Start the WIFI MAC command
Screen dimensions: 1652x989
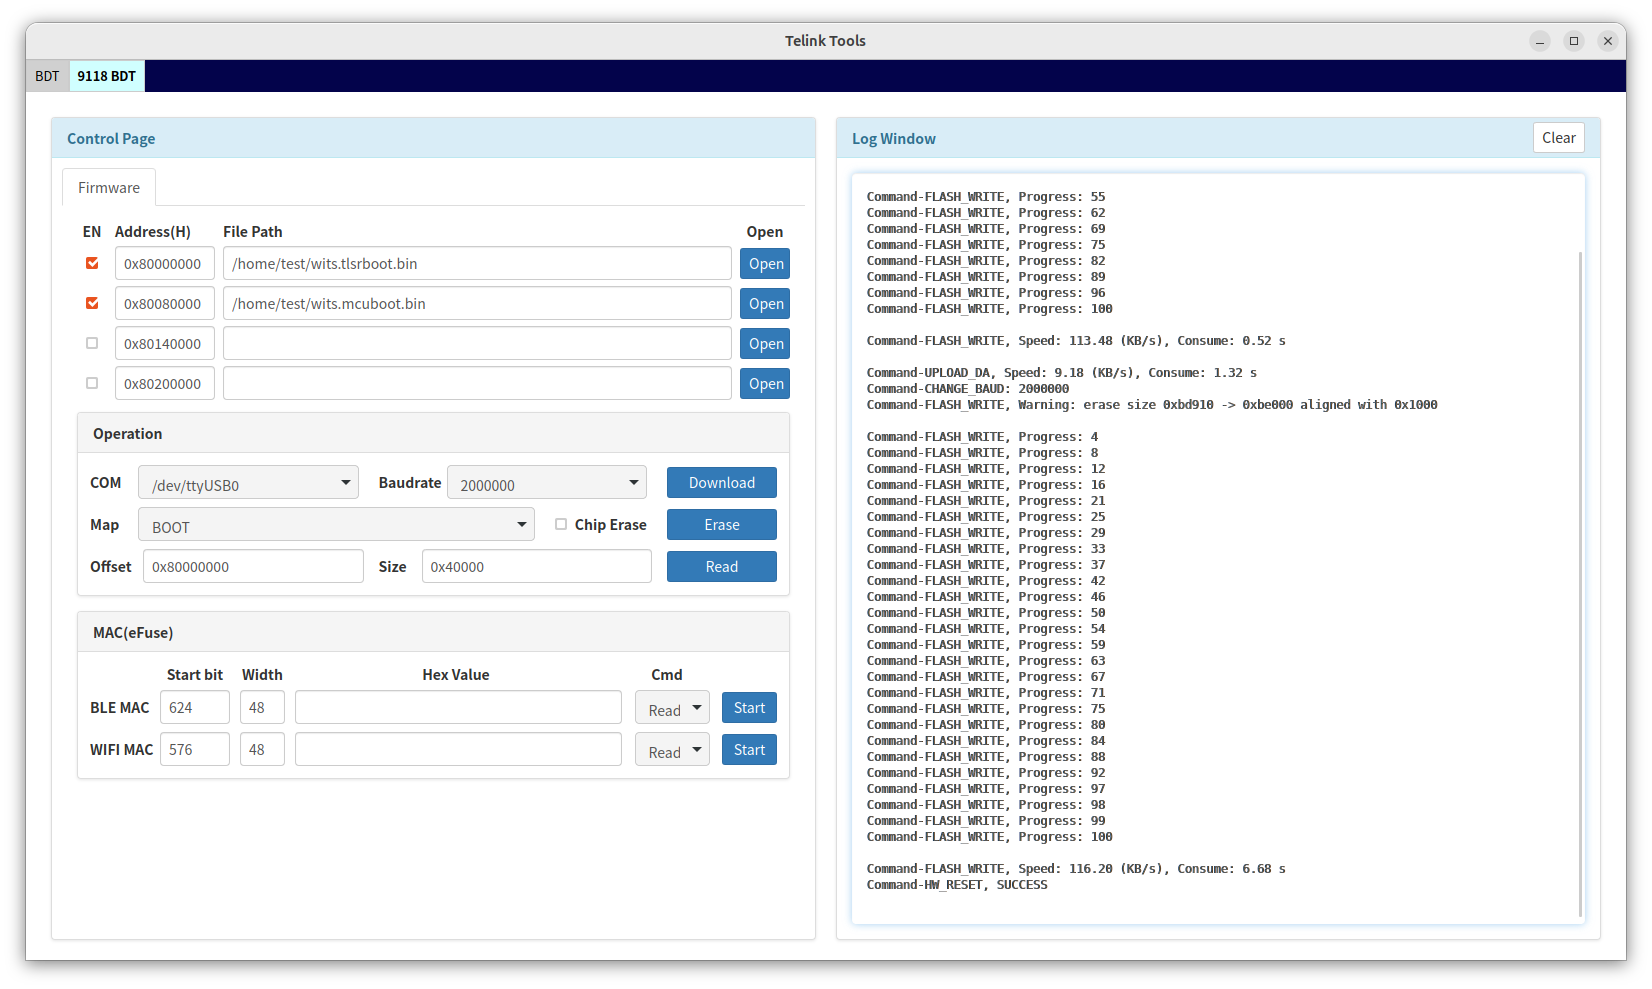(x=749, y=750)
